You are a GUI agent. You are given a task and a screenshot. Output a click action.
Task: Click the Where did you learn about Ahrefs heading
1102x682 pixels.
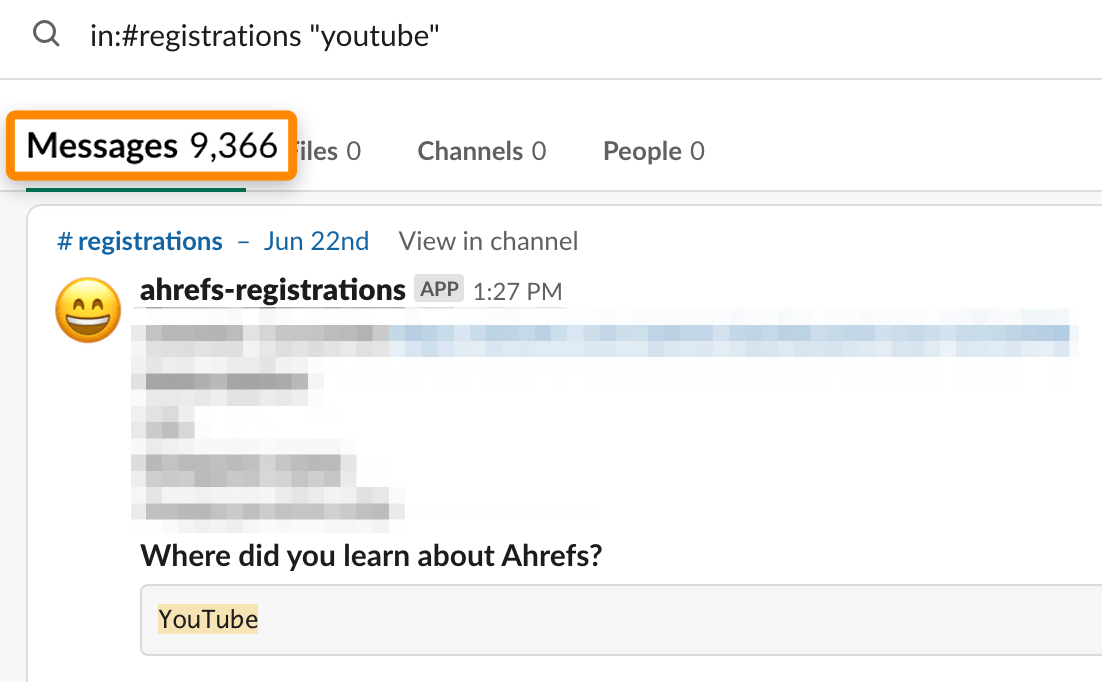coord(371,555)
